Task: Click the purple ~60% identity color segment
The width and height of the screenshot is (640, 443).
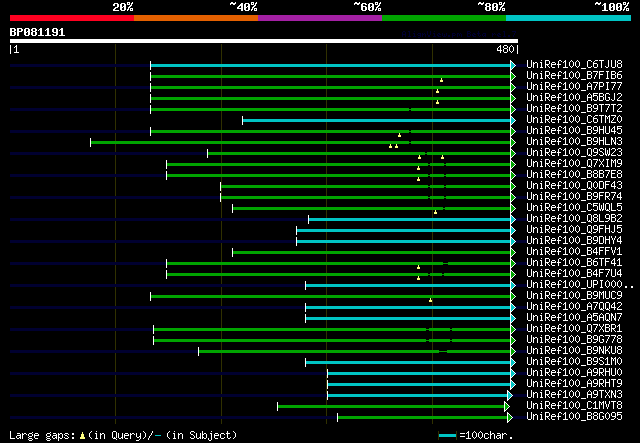Action: [x=320, y=18]
